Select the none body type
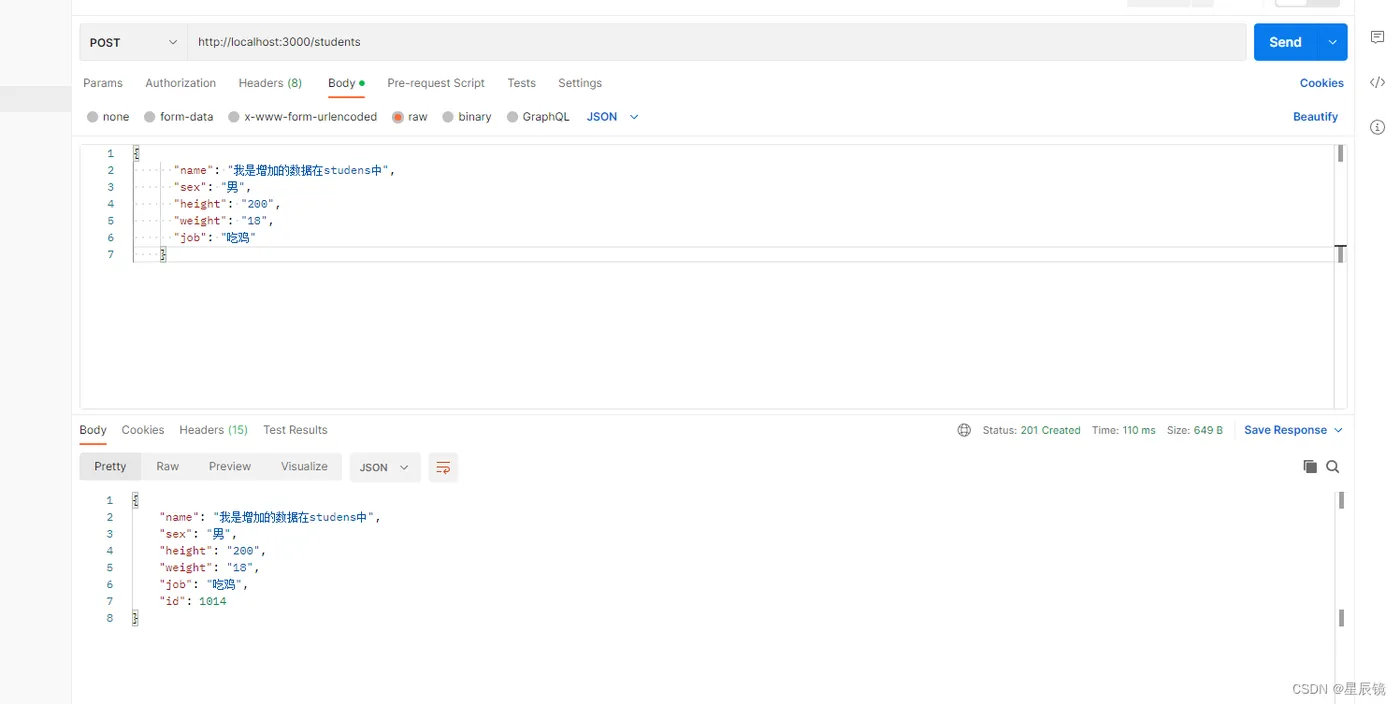Screen dimensions: 1400x704 pos(108,117)
